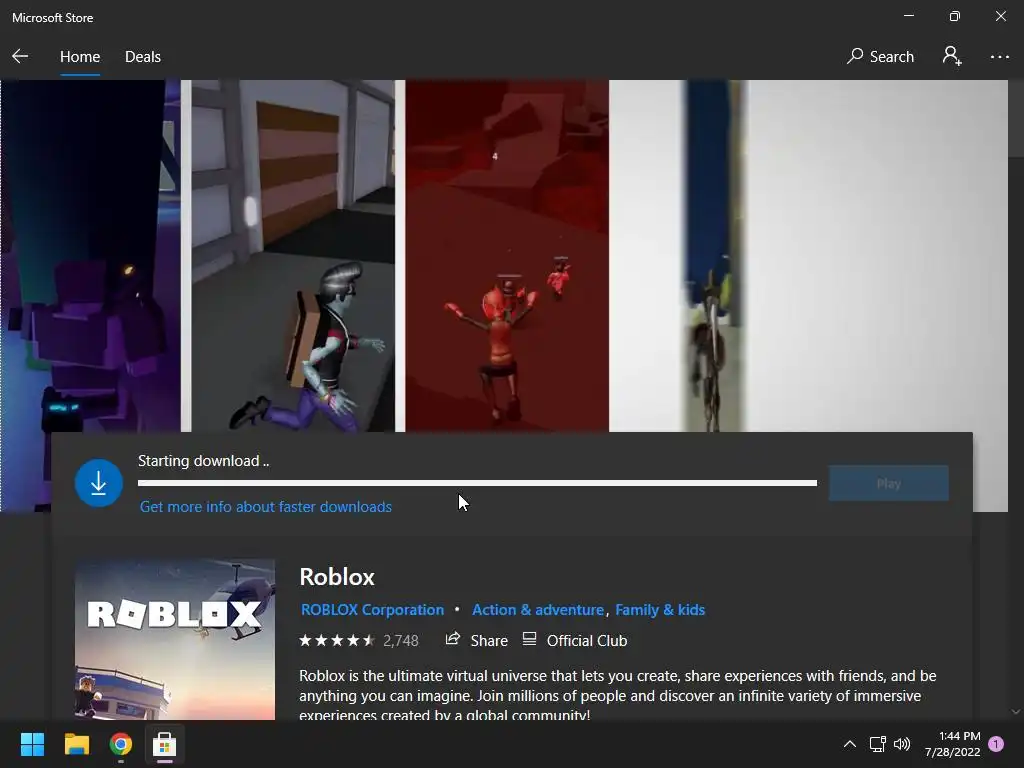Open the Windows Start menu
This screenshot has width=1024, height=768.
(x=32, y=744)
